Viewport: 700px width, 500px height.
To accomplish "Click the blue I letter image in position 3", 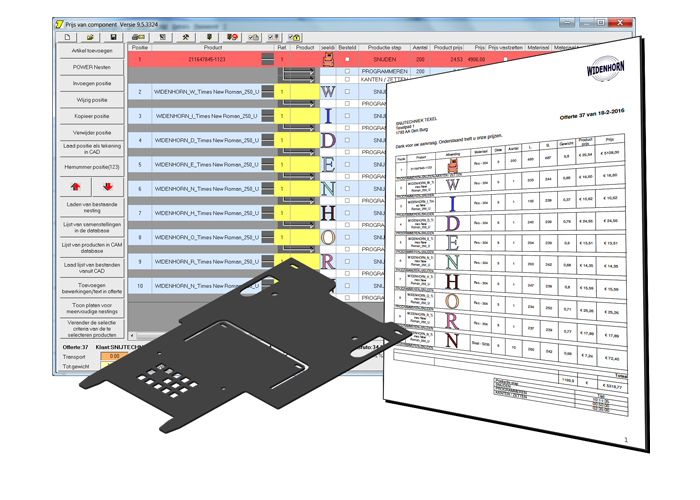I will (328, 116).
